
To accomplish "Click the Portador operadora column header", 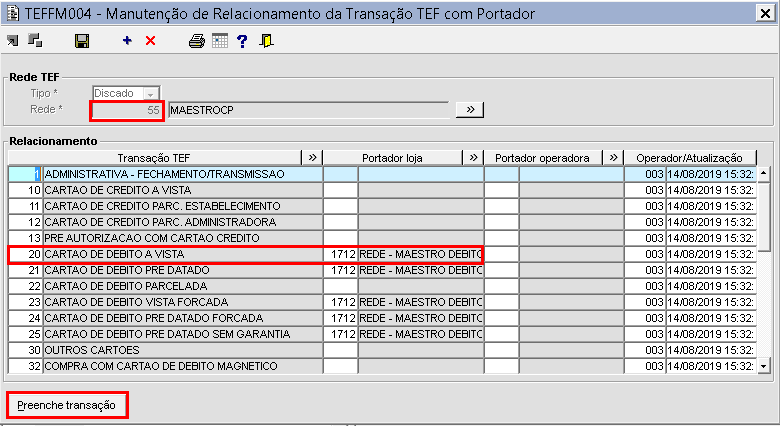I will pyautogui.click(x=543, y=158).
